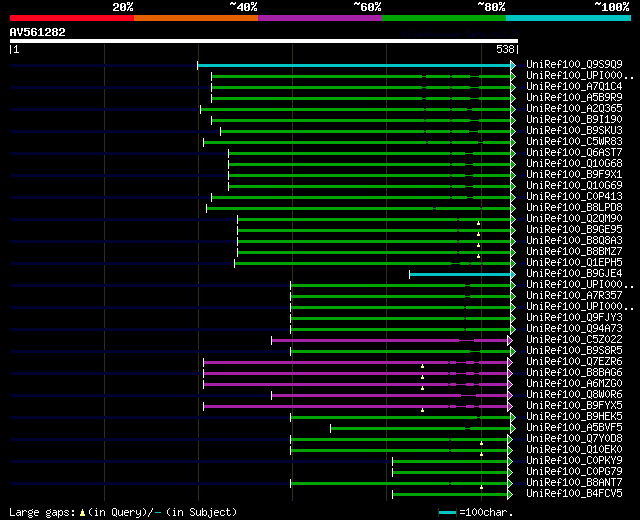Click the short cyan alignment bar for UniRef100_B9GJE4

click(x=460, y=275)
